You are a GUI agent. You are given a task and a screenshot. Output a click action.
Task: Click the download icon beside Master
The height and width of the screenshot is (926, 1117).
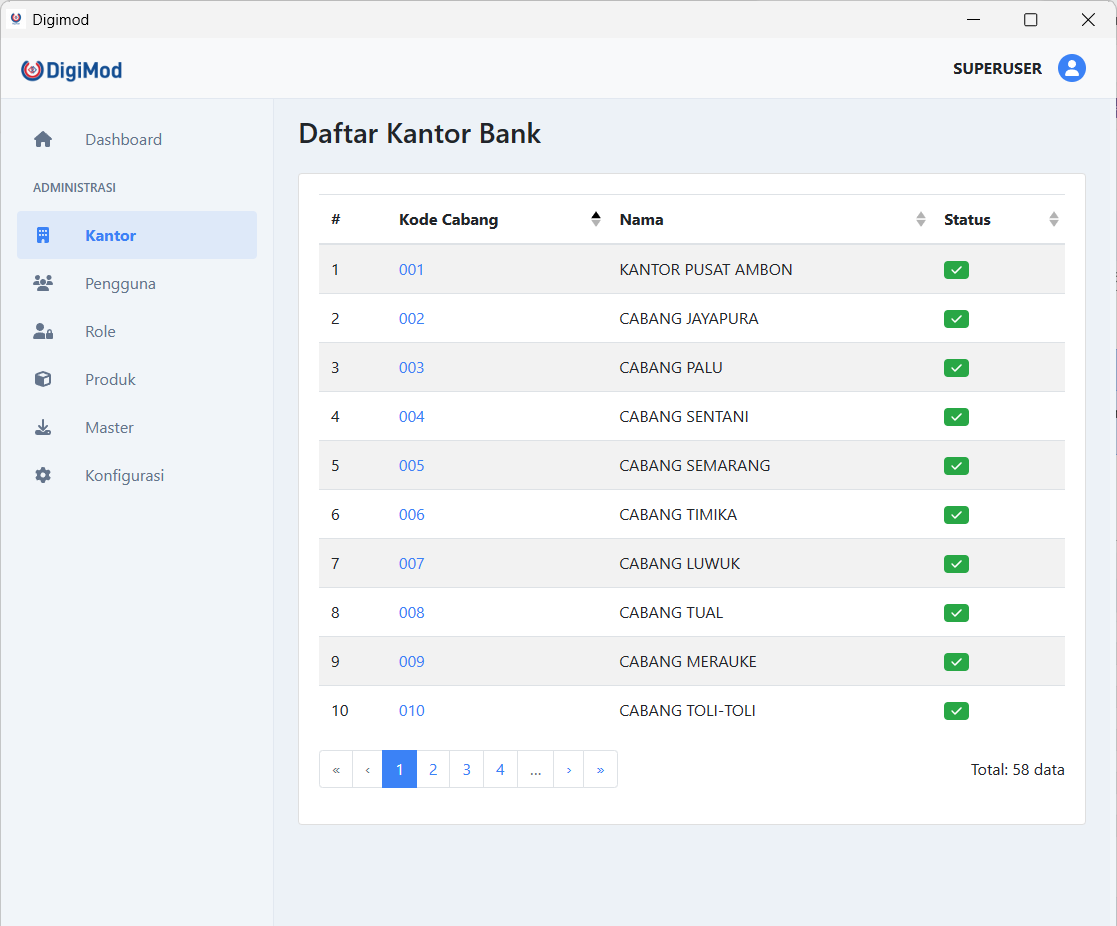click(43, 428)
